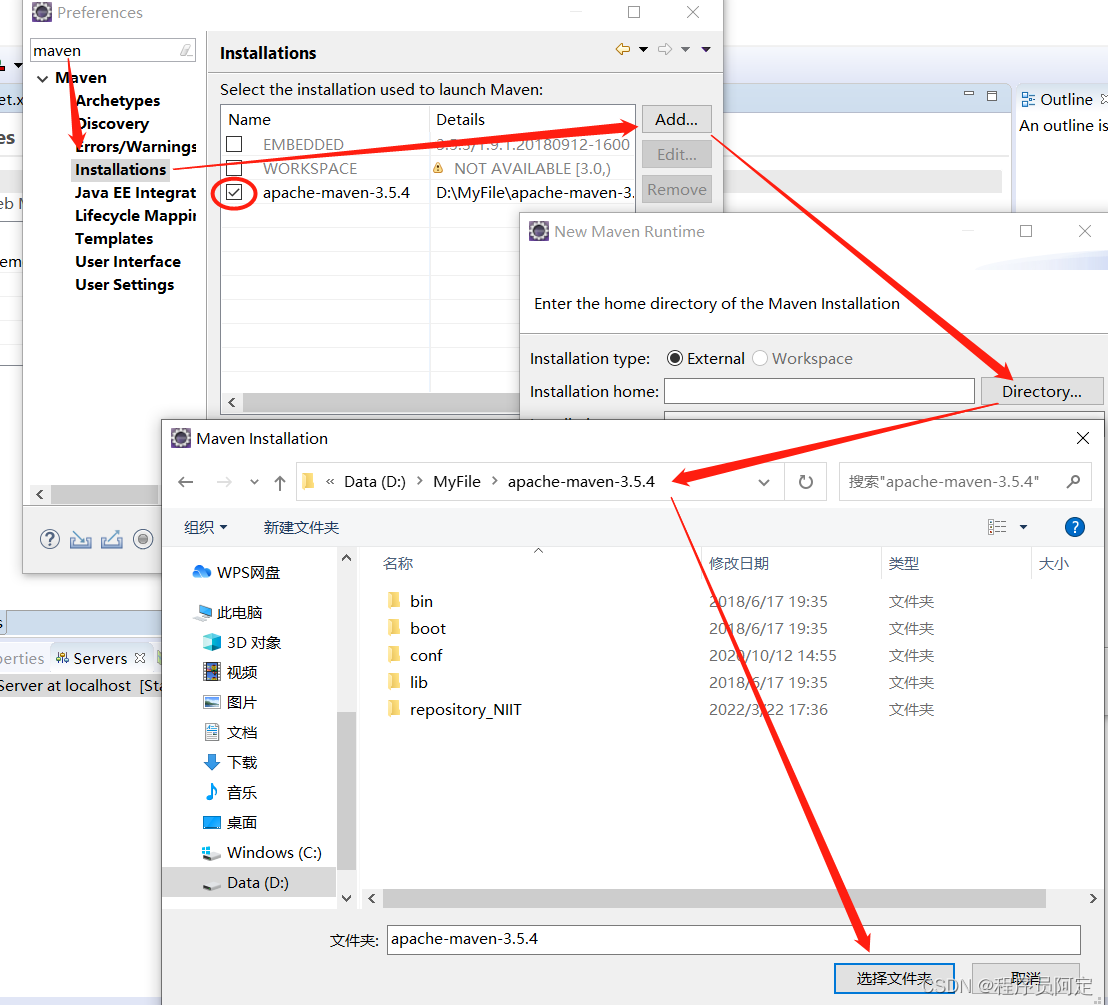Open back history dropdown arrow in Preferences
1108x1005 pixels.
[x=643, y=49]
